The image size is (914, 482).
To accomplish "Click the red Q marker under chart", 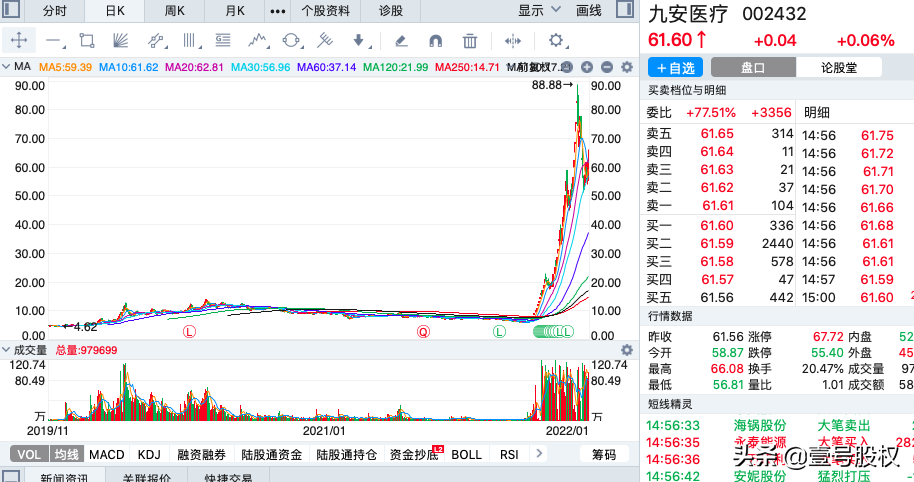I will [x=423, y=332].
